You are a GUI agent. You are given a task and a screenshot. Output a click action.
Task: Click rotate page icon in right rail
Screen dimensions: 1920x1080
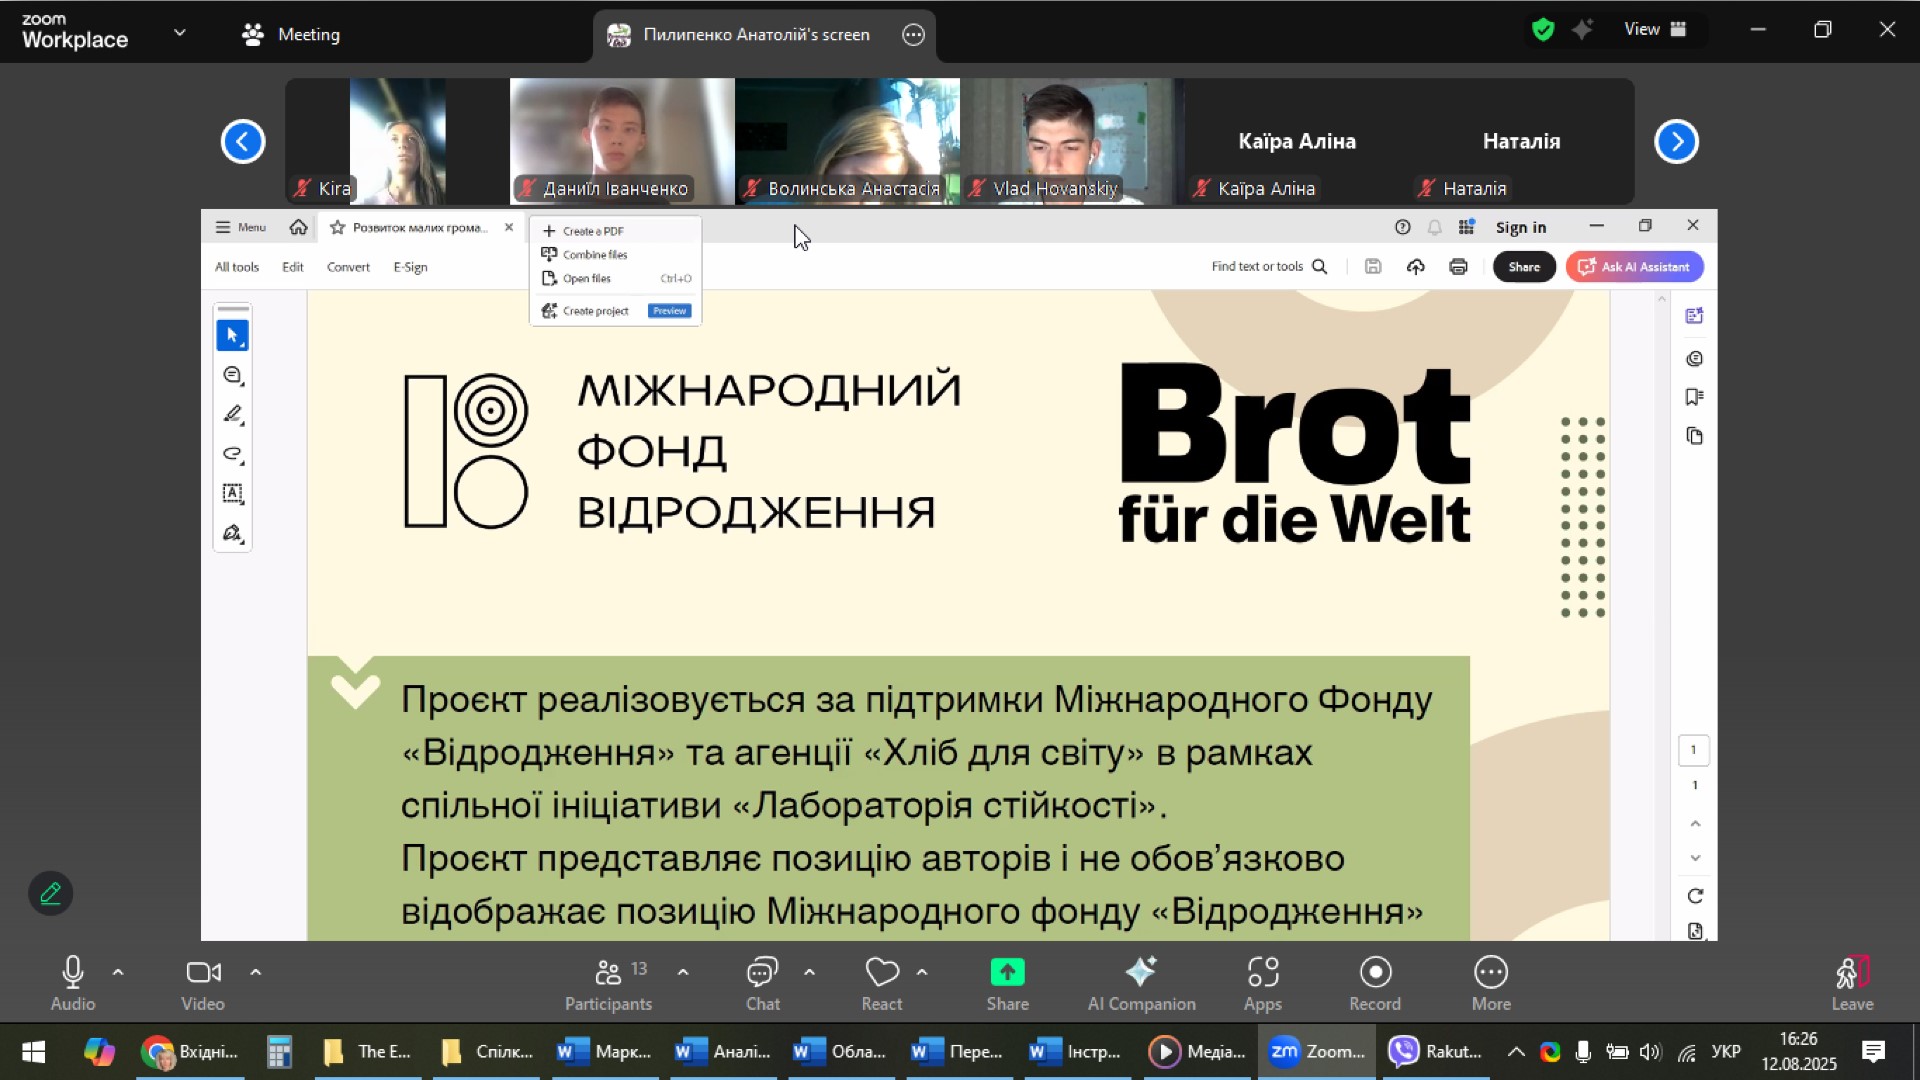point(1695,896)
